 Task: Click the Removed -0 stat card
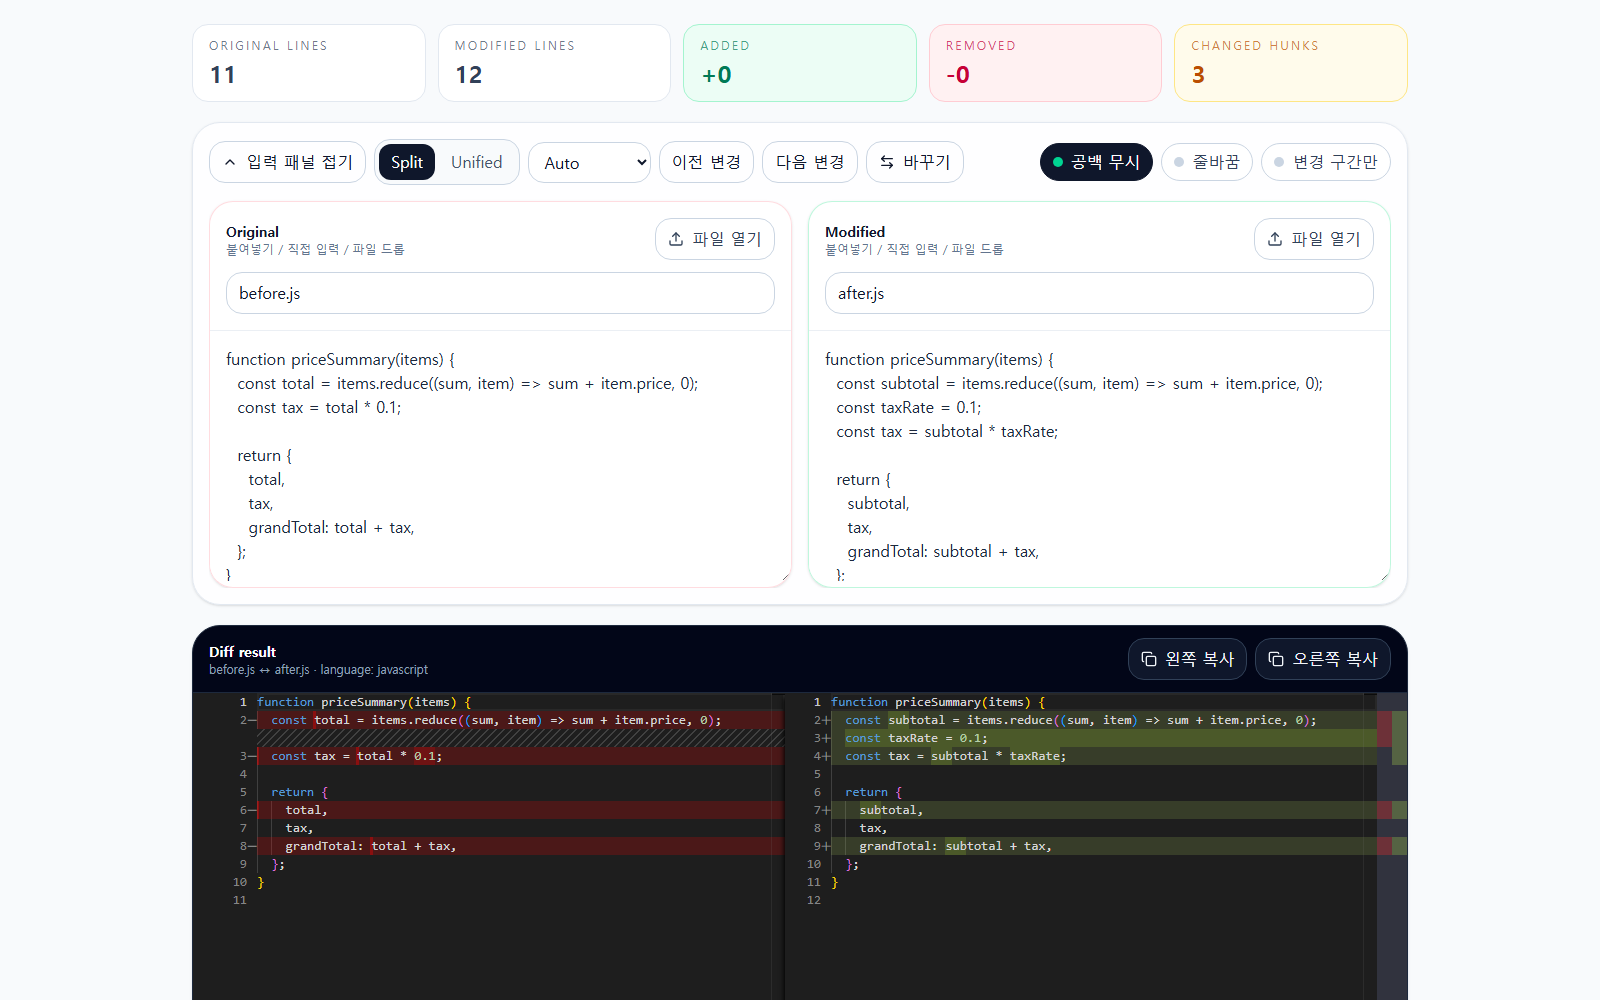click(1045, 63)
